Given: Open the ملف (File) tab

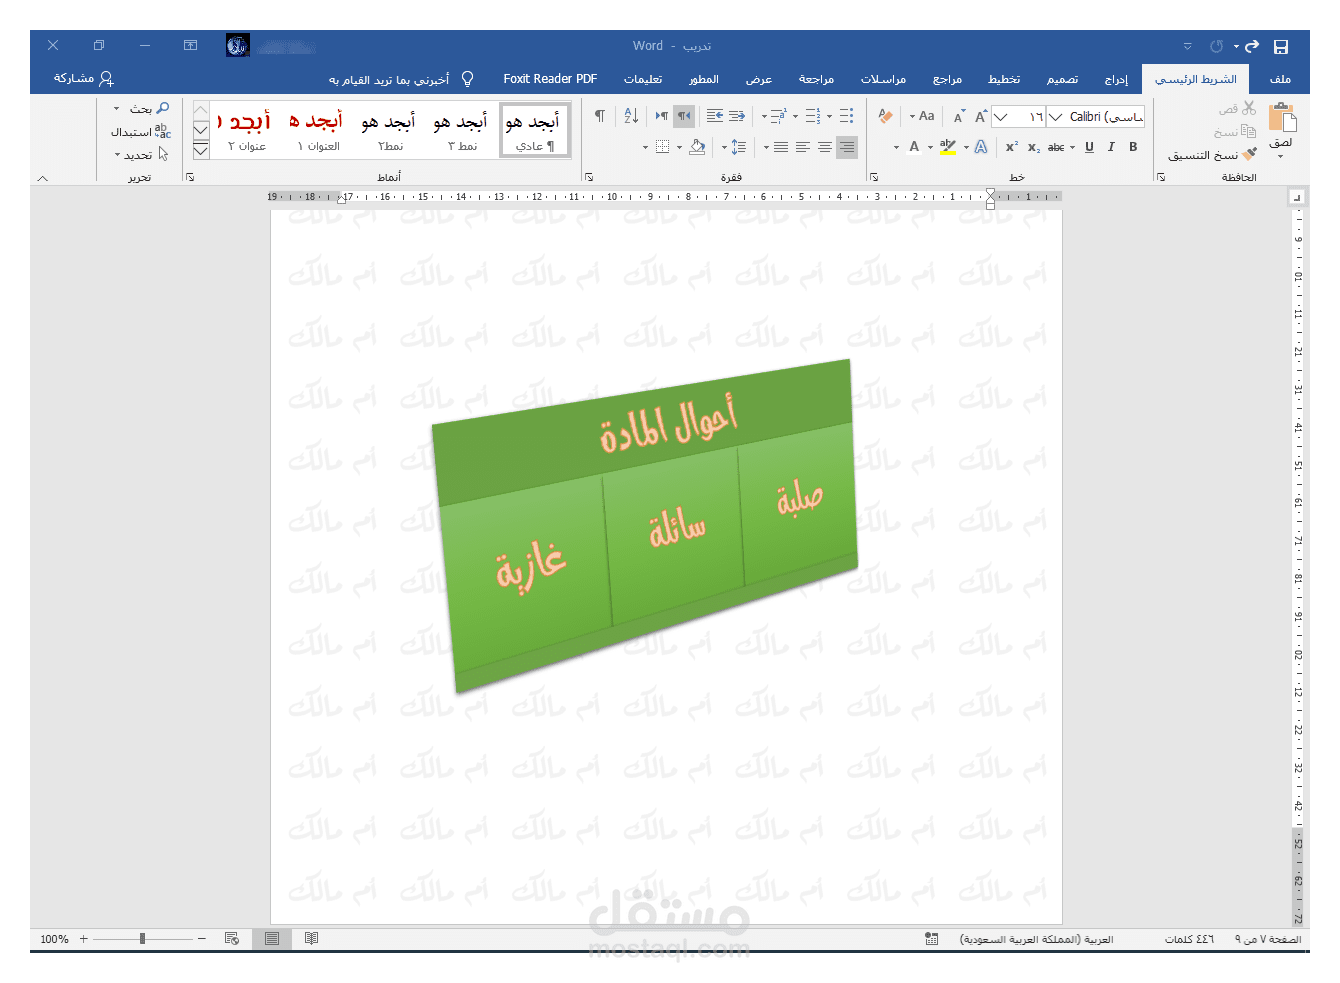Looking at the screenshot, I should (x=1280, y=79).
